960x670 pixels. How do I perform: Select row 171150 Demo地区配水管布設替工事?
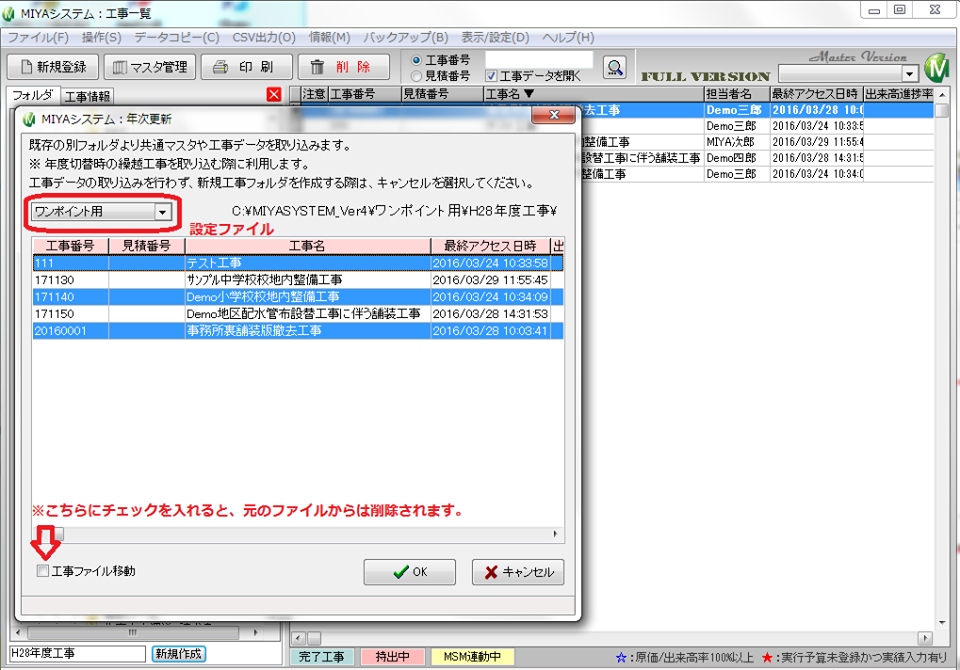tap(298, 314)
